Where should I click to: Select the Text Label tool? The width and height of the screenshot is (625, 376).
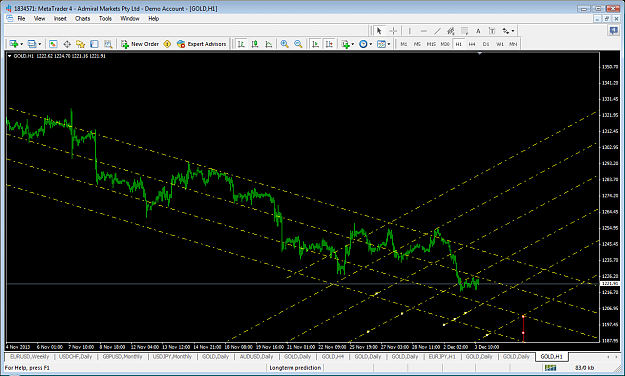click(492, 31)
